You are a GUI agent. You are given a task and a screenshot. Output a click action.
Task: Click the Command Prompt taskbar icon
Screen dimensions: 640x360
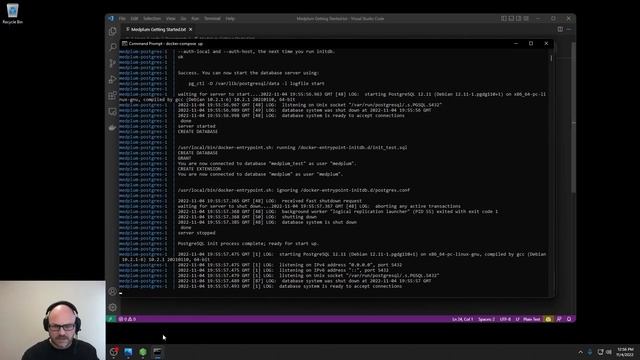click(x=158, y=352)
